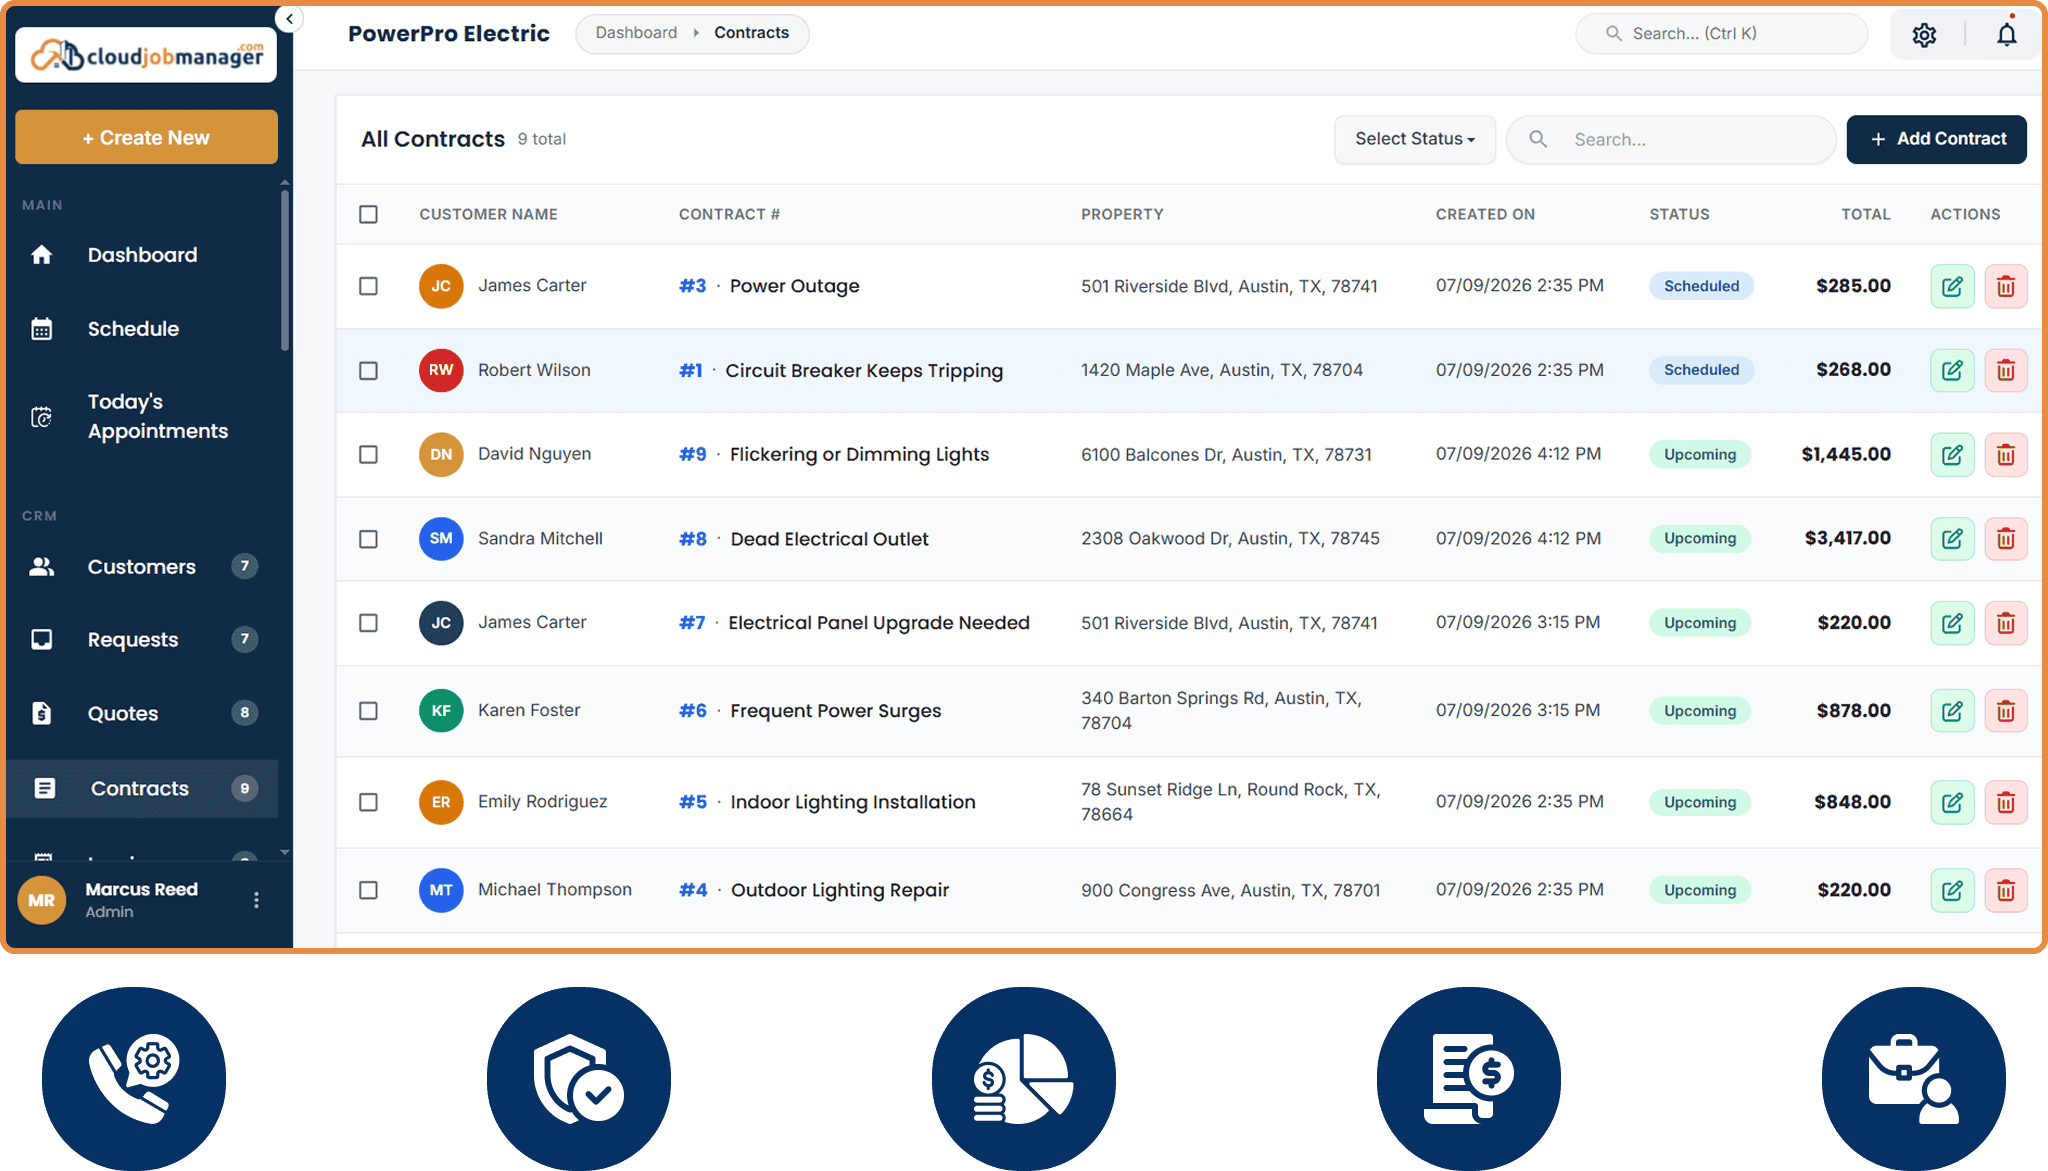Click the $3,417.00 total
This screenshot has height=1171, width=2048.
pyautogui.click(x=1847, y=539)
